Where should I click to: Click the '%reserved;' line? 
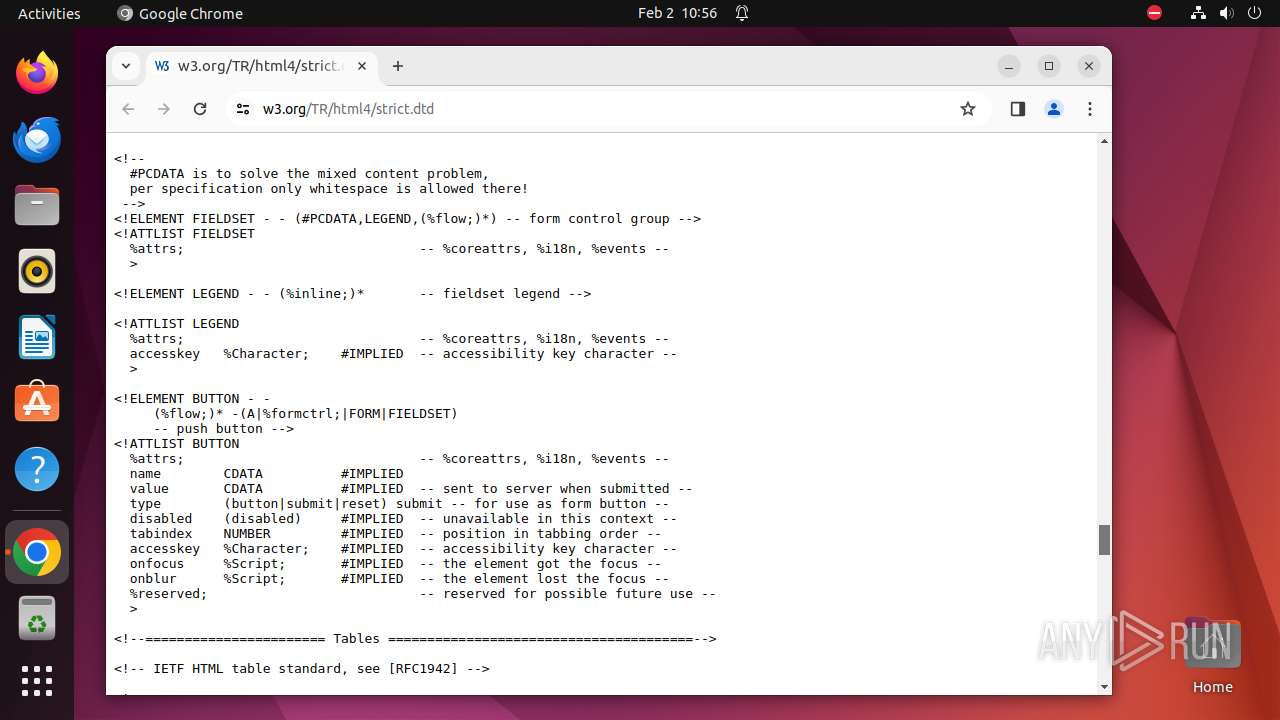pos(423,594)
